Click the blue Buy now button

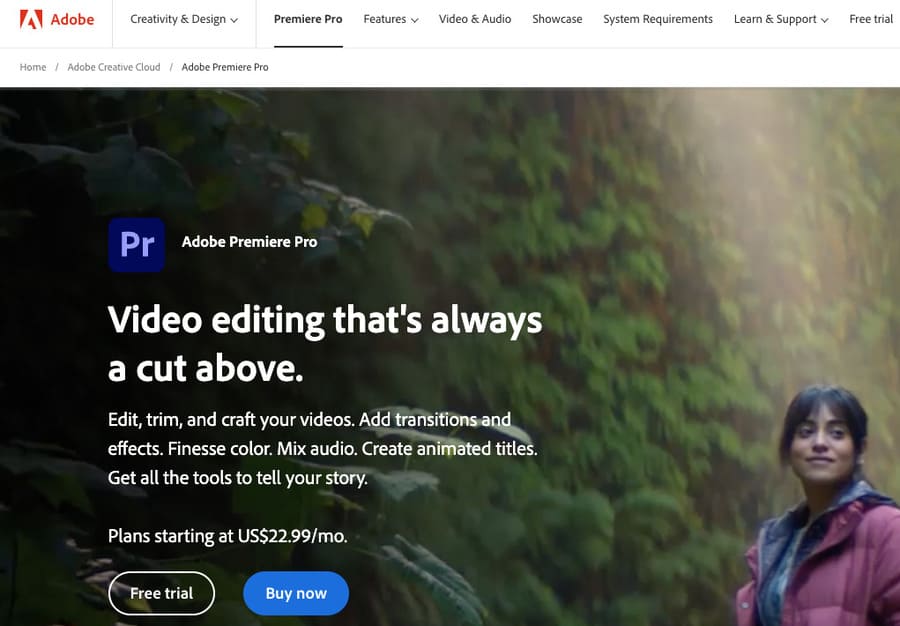[295, 592]
